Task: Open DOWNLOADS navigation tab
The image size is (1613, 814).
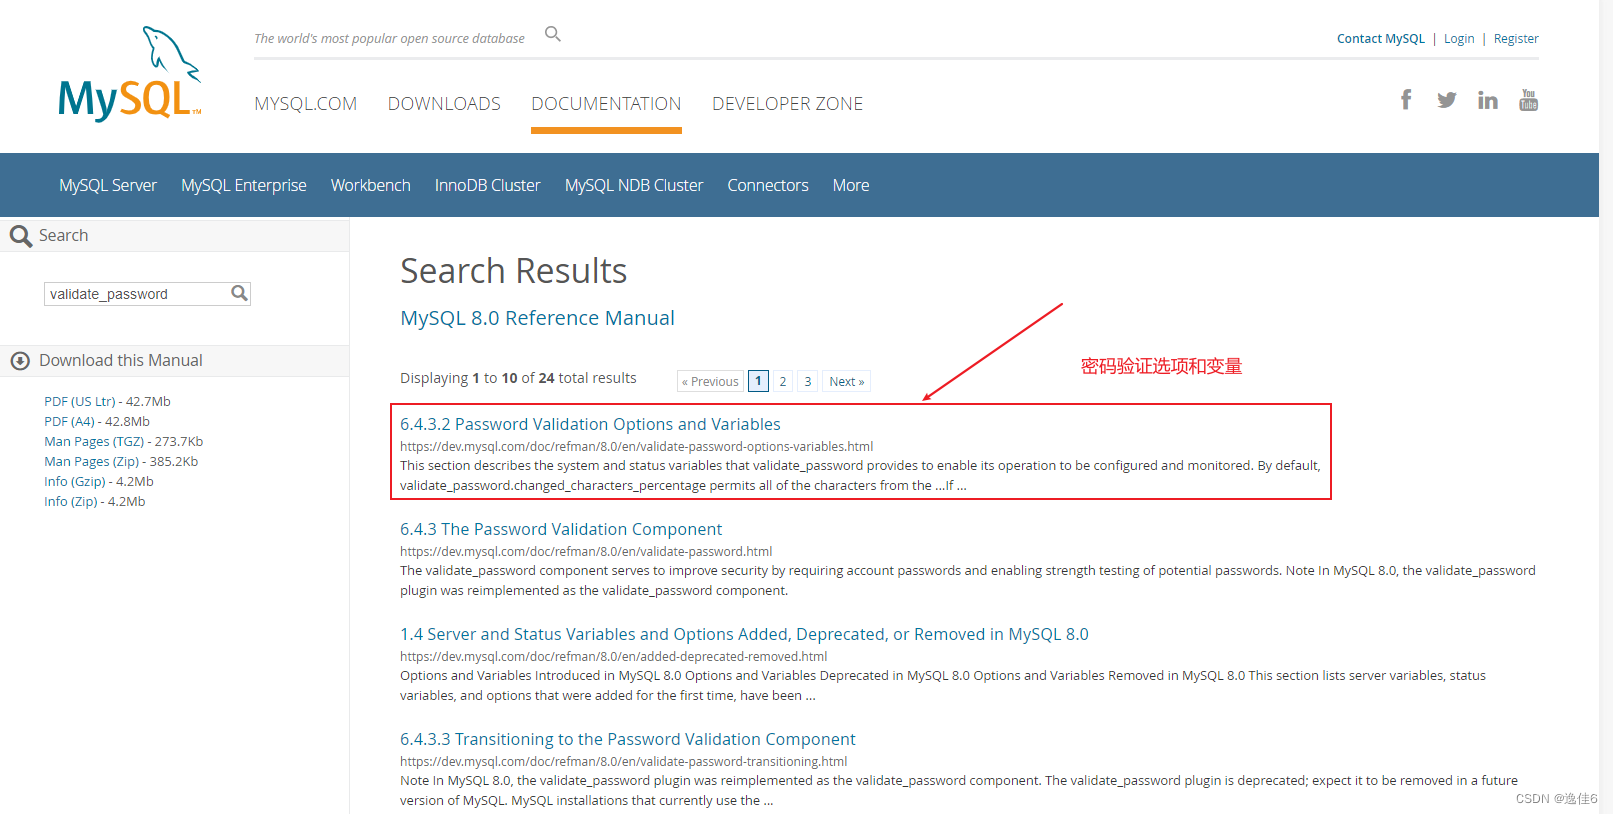Action: [444, 104]
